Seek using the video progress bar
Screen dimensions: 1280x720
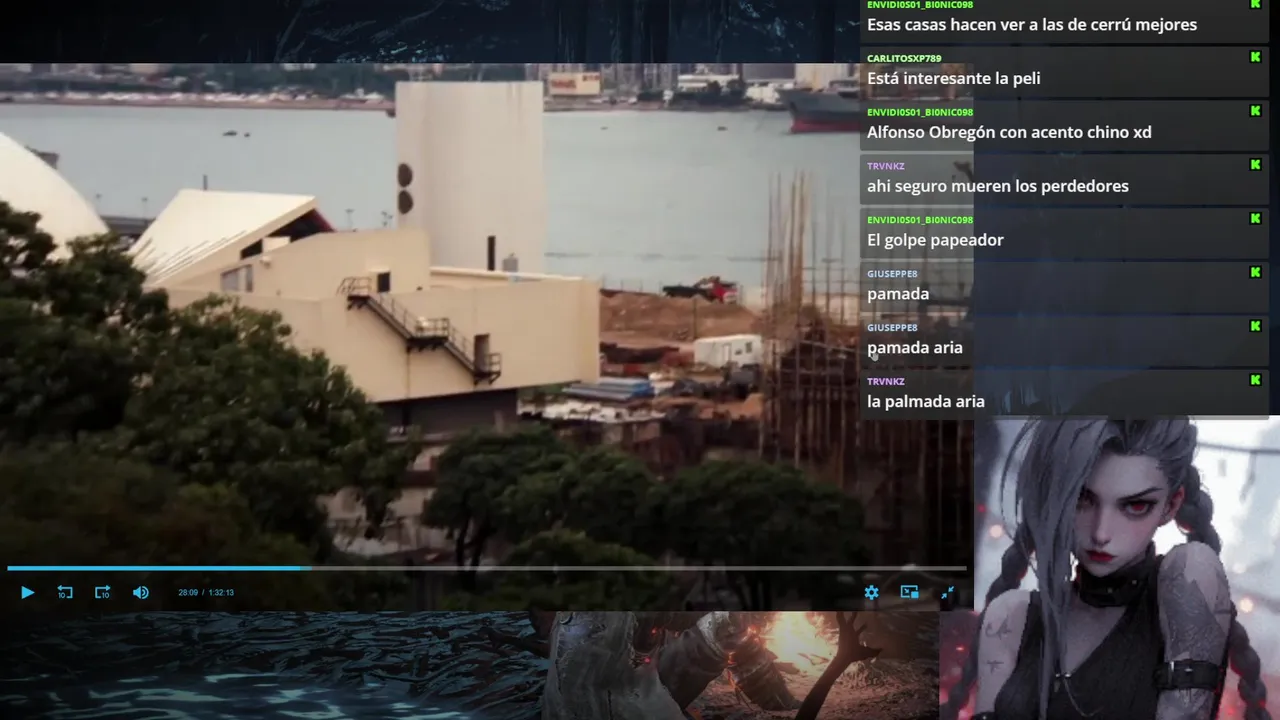pyautogui.click(x=487, y=568)
